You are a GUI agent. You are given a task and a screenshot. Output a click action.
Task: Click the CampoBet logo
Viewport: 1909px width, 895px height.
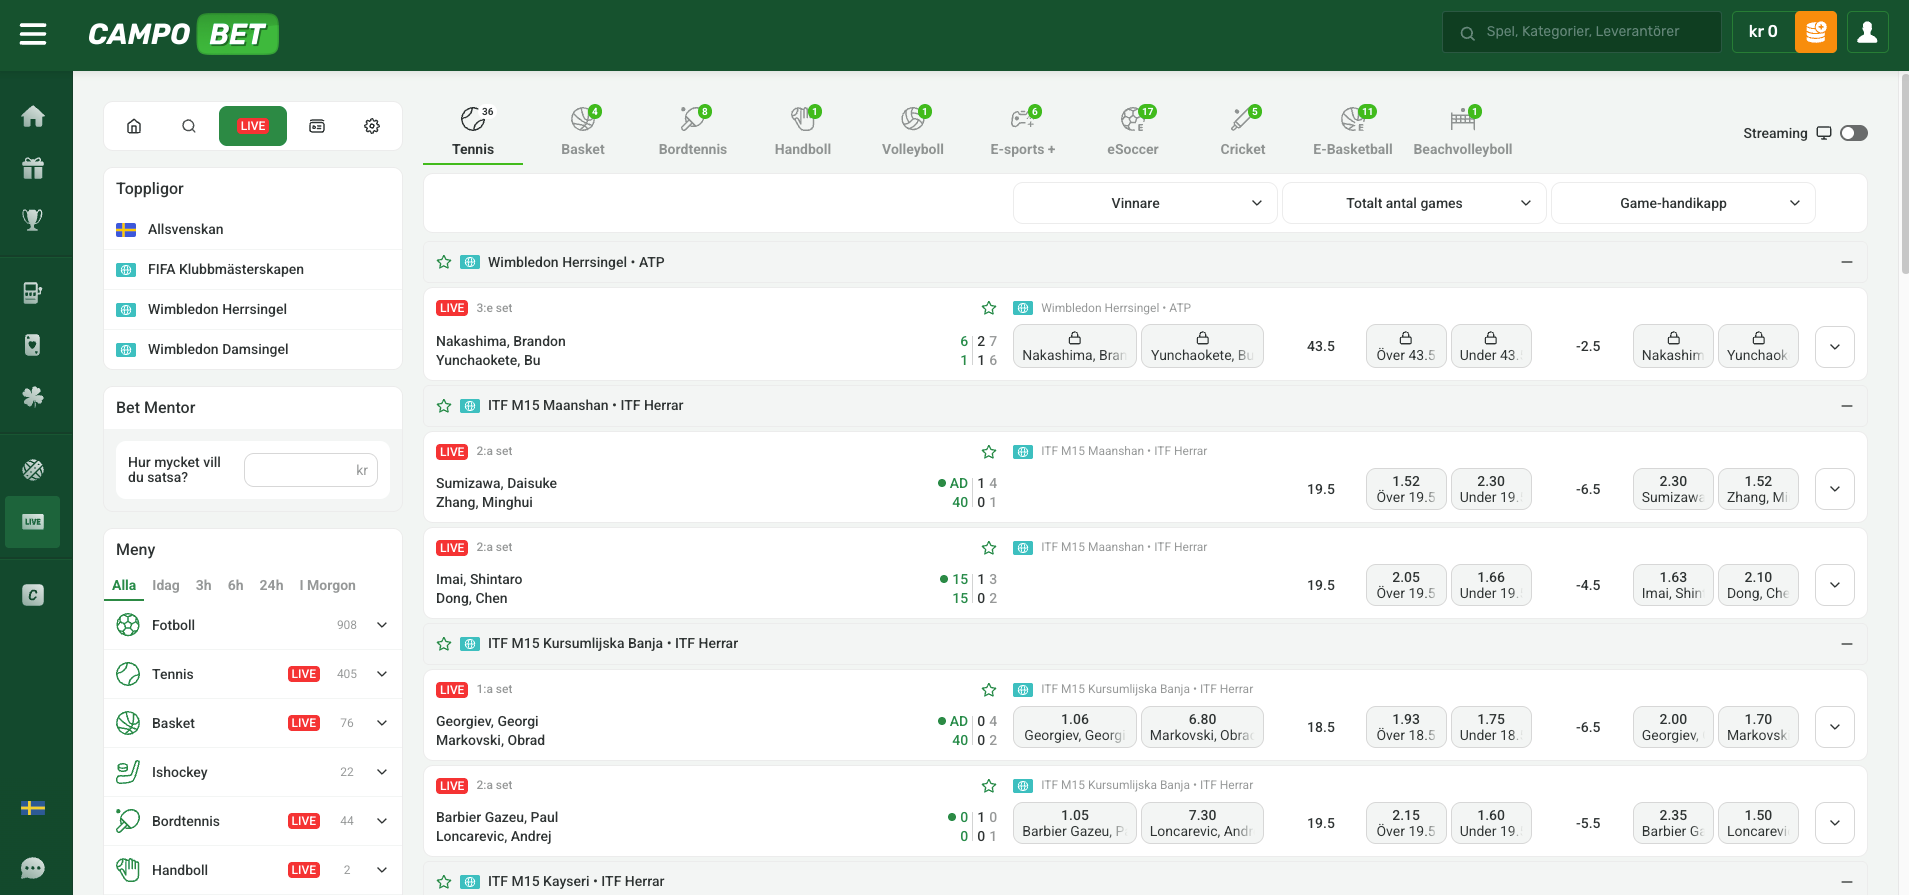pyautogui.click(x=183, y=34)
